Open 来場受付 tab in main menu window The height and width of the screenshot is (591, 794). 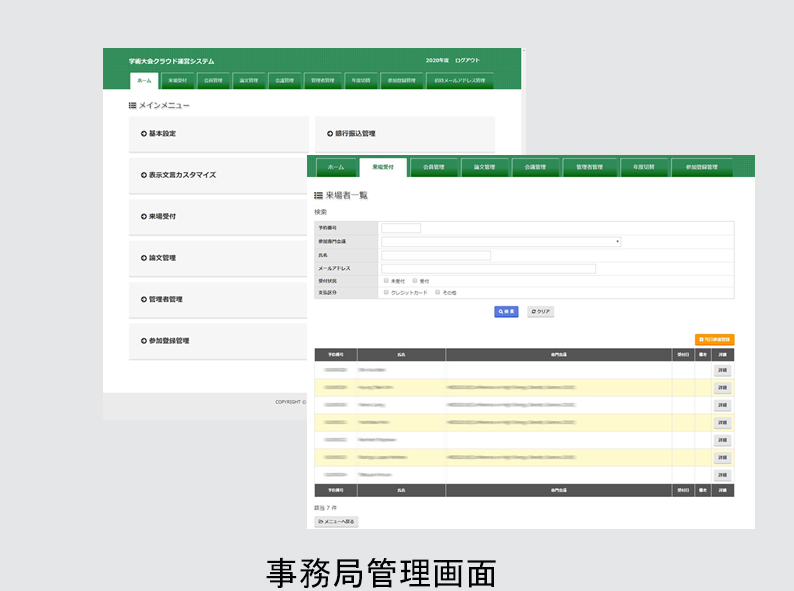177,81
